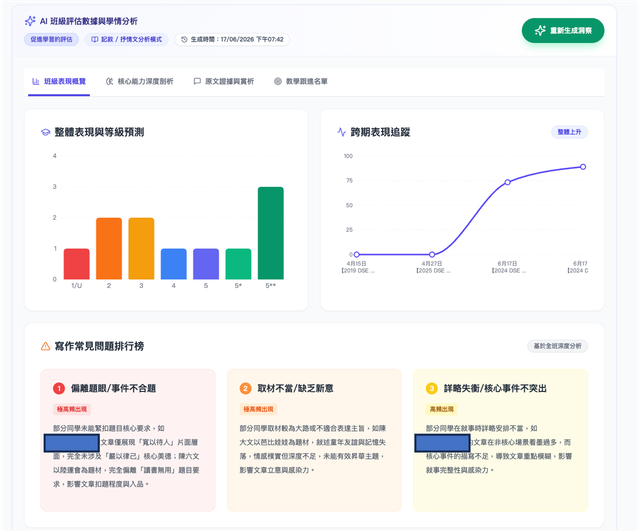Click the first 6月17日 data point near 75
Image resolution: width=640 pixels, height=531 pixels.
pos(507,182)
